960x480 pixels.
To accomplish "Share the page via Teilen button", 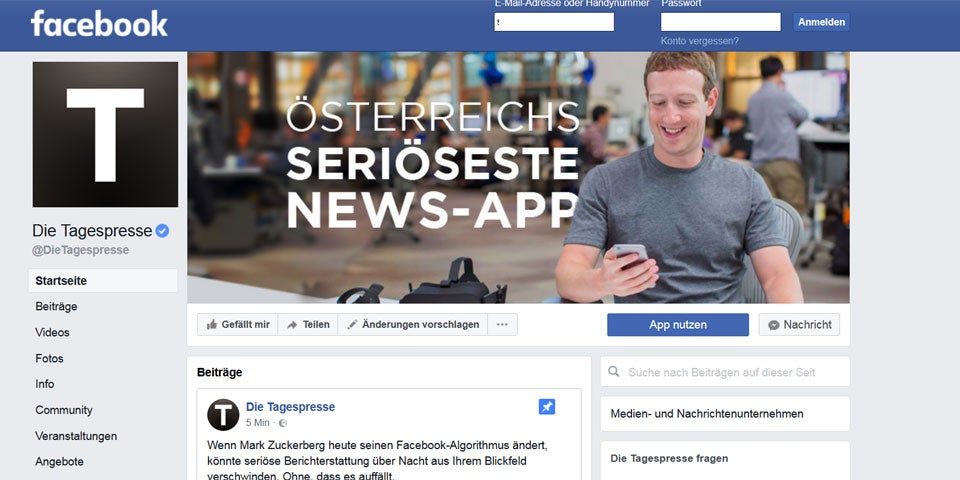I will click(308, 324).
